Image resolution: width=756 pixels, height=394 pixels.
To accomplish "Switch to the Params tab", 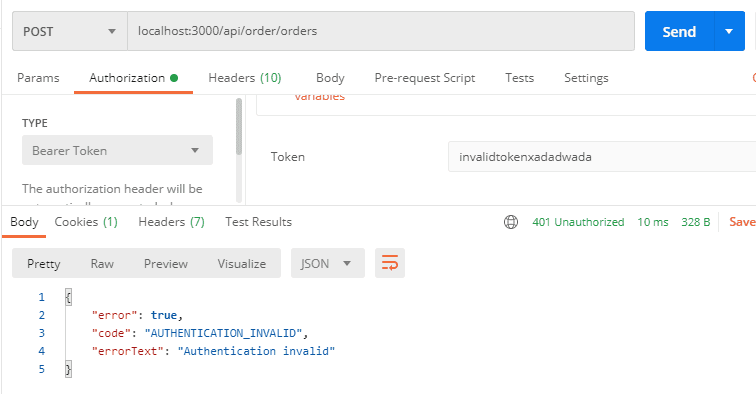I will 38,78.
